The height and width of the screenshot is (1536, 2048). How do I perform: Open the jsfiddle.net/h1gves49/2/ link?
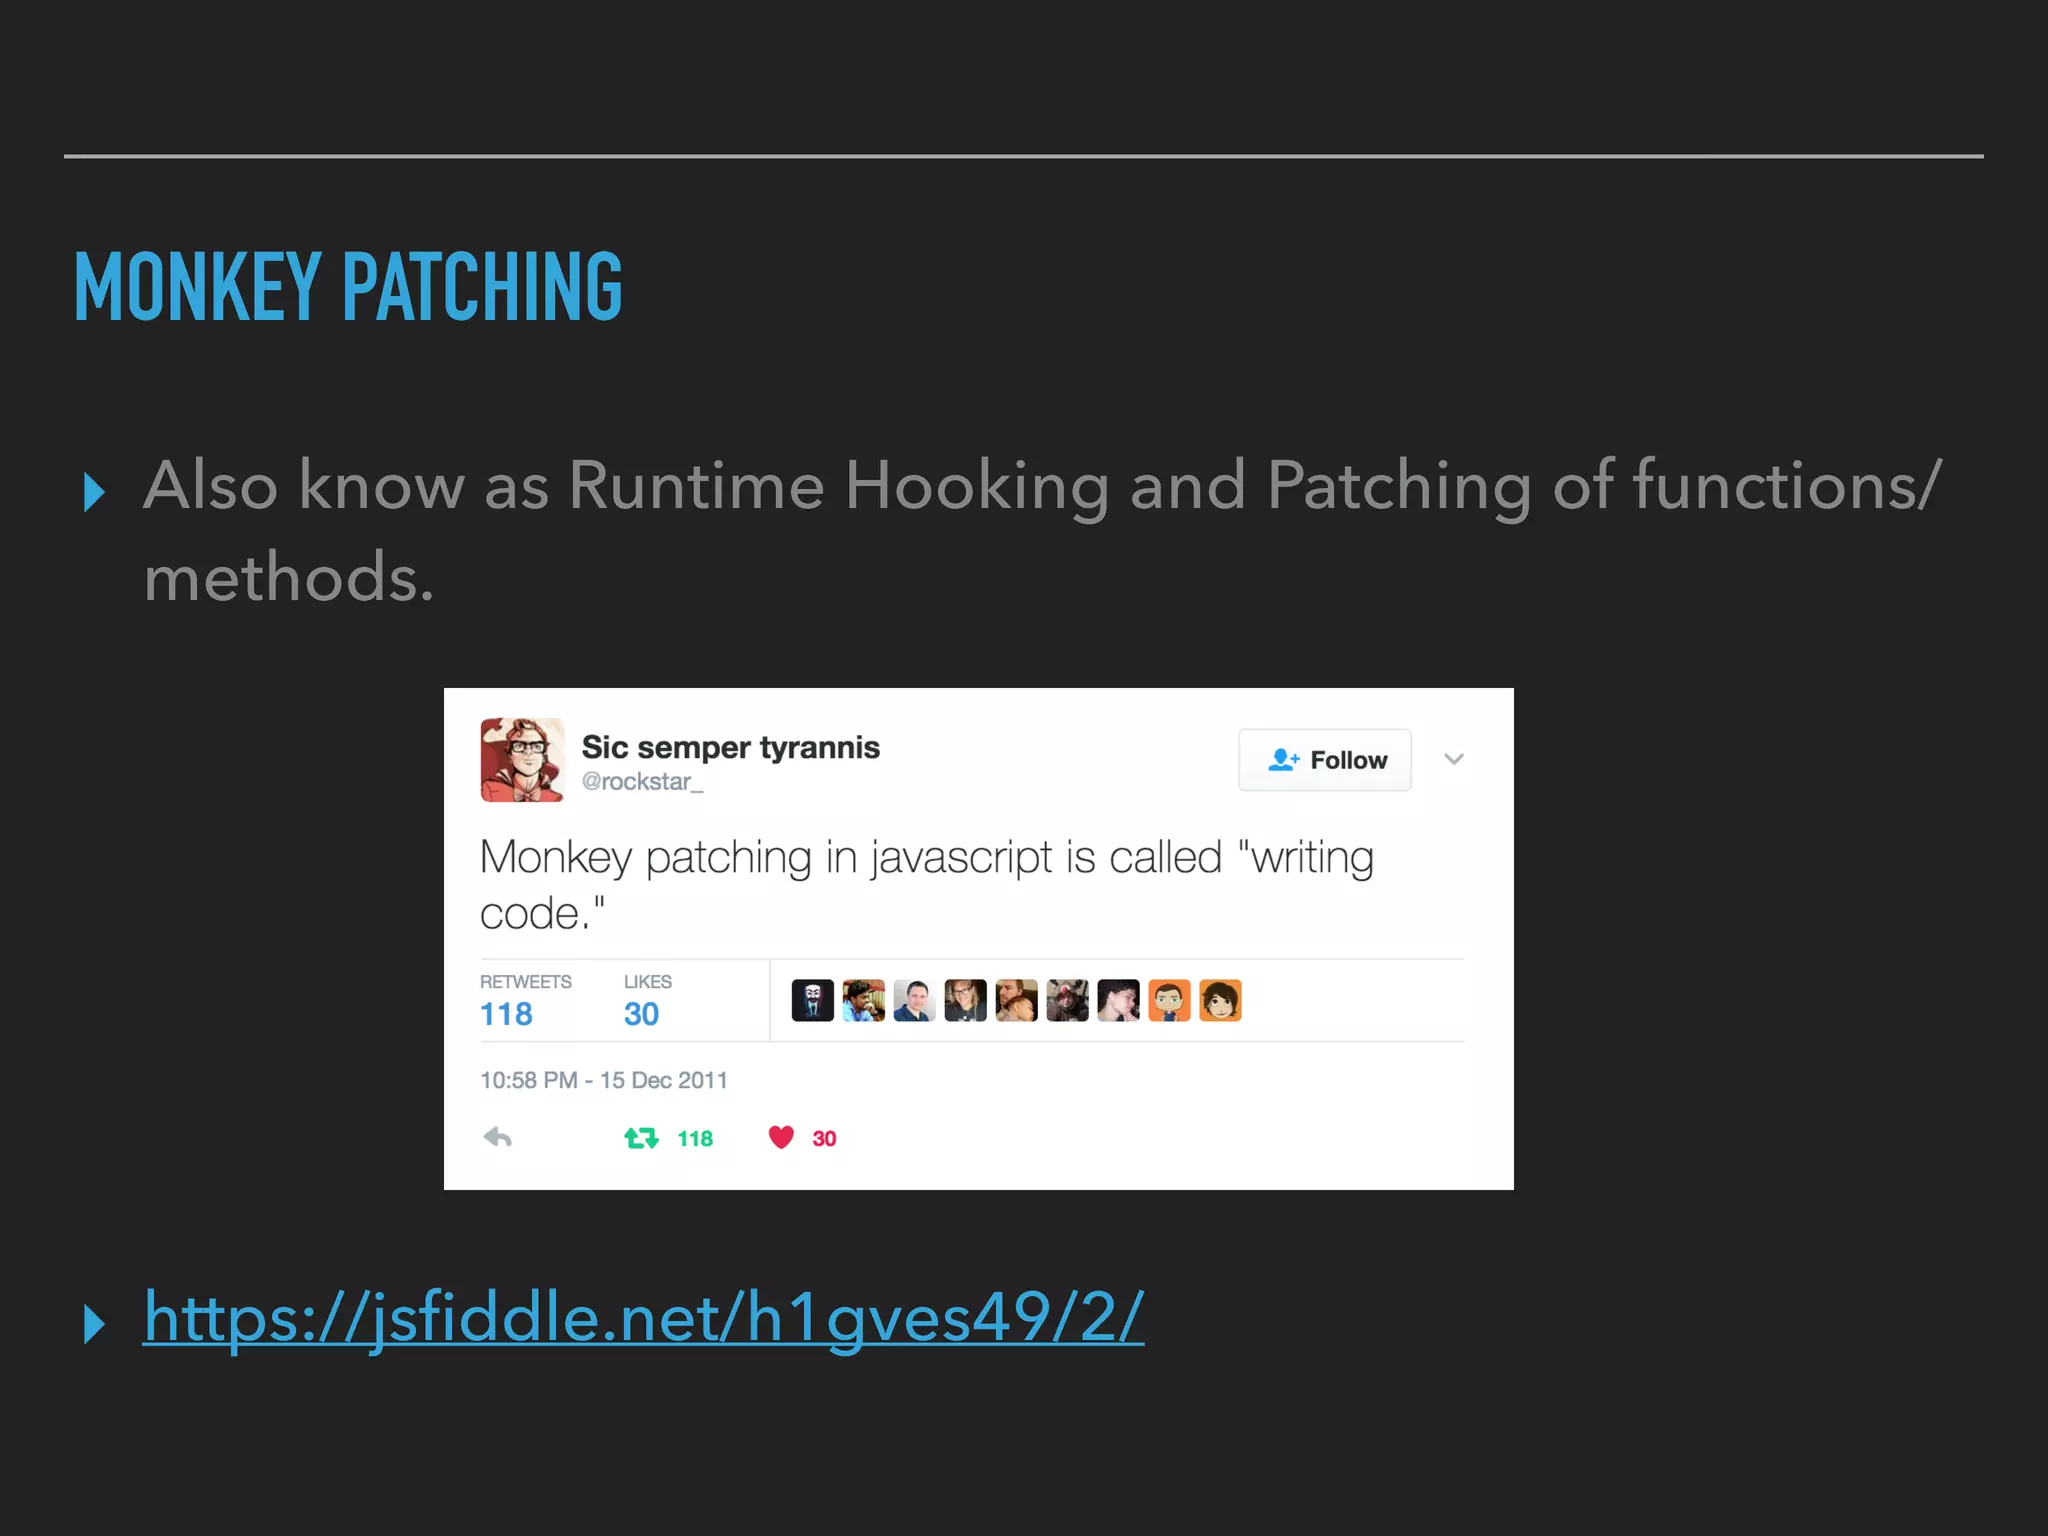(x=643, y=1318)
